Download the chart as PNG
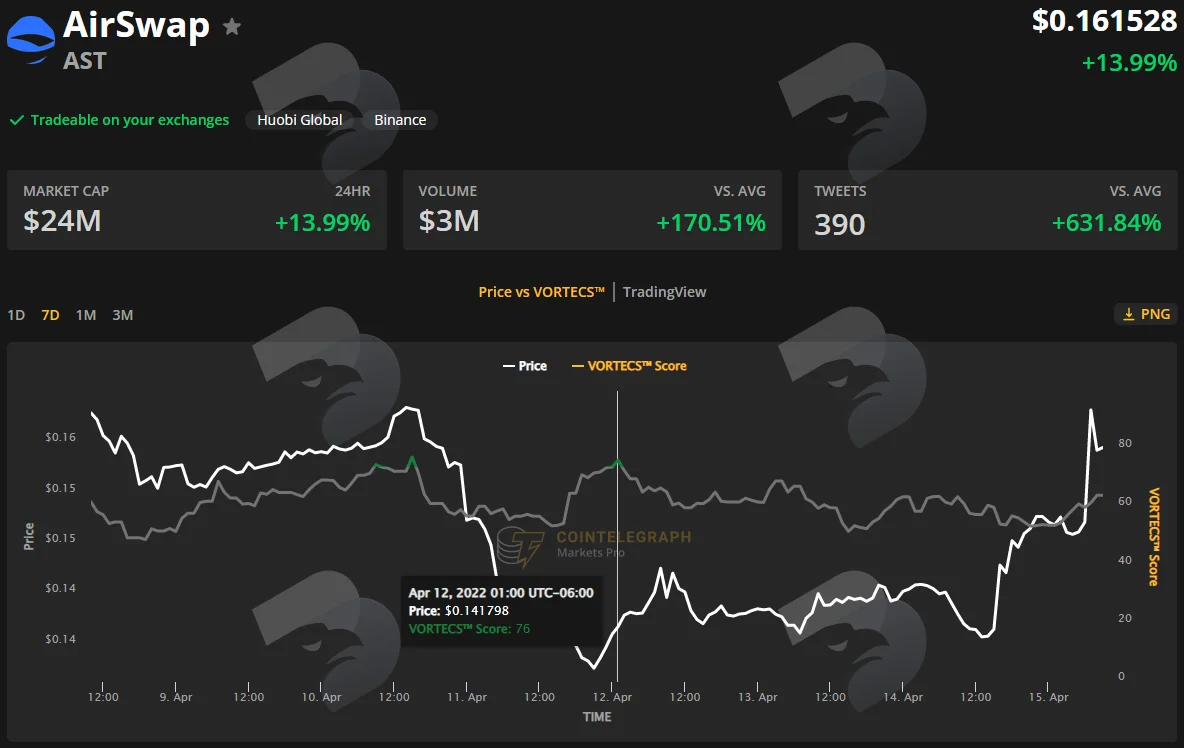Screen dimensions: 1184x748 [x=1145, y=314]
